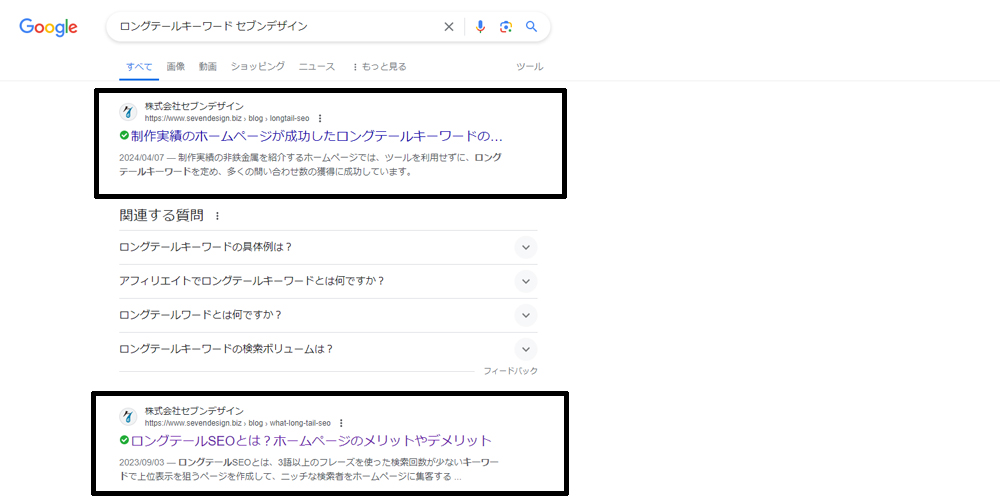The width and height of the screenshot is (1000, 500).
Task: Click snippet dated 2023/09/03
Action: click(309, 469)
